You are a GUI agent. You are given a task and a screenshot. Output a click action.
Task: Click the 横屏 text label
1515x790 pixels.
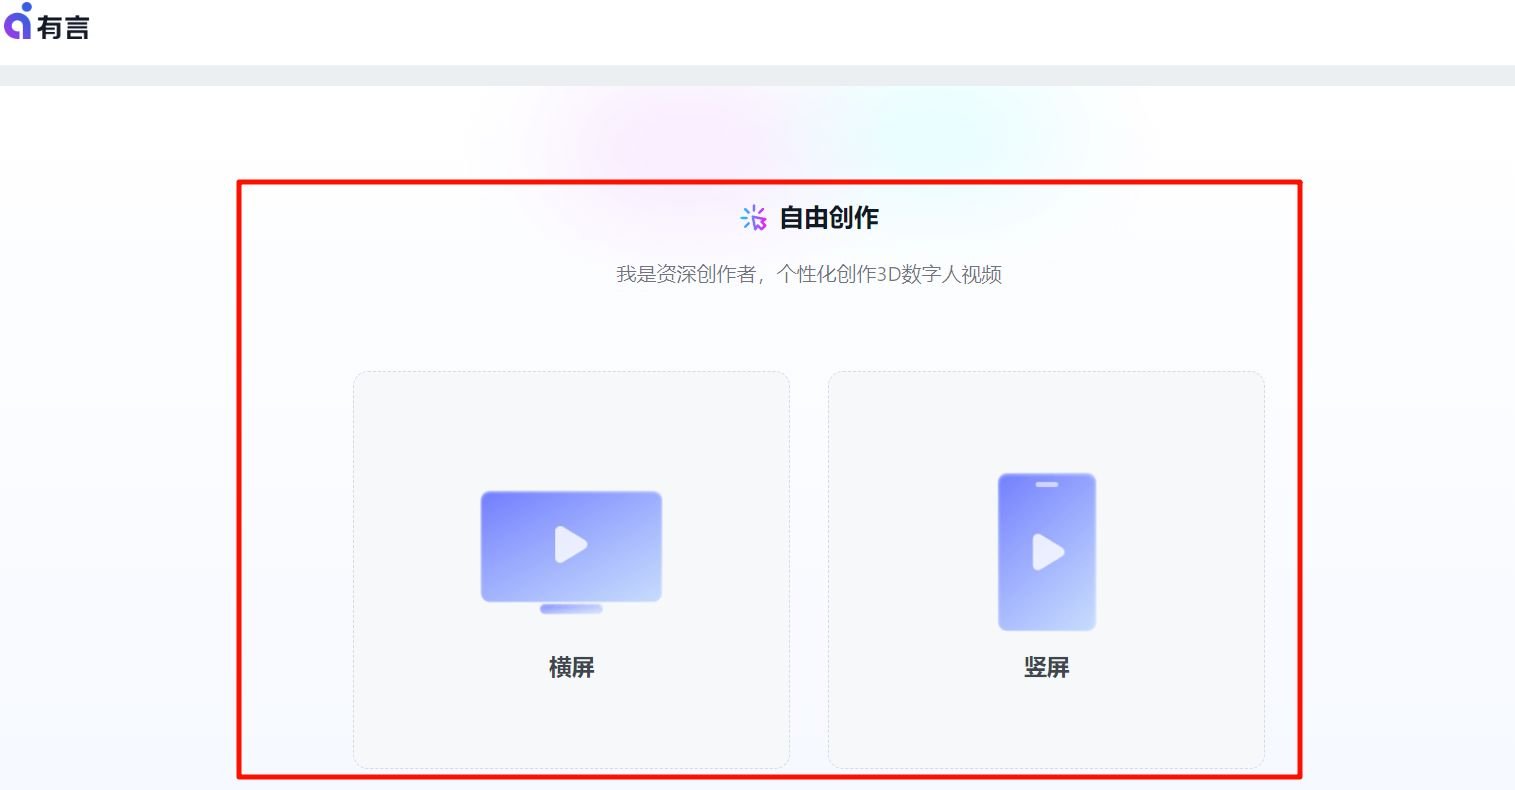coord(571,667)
